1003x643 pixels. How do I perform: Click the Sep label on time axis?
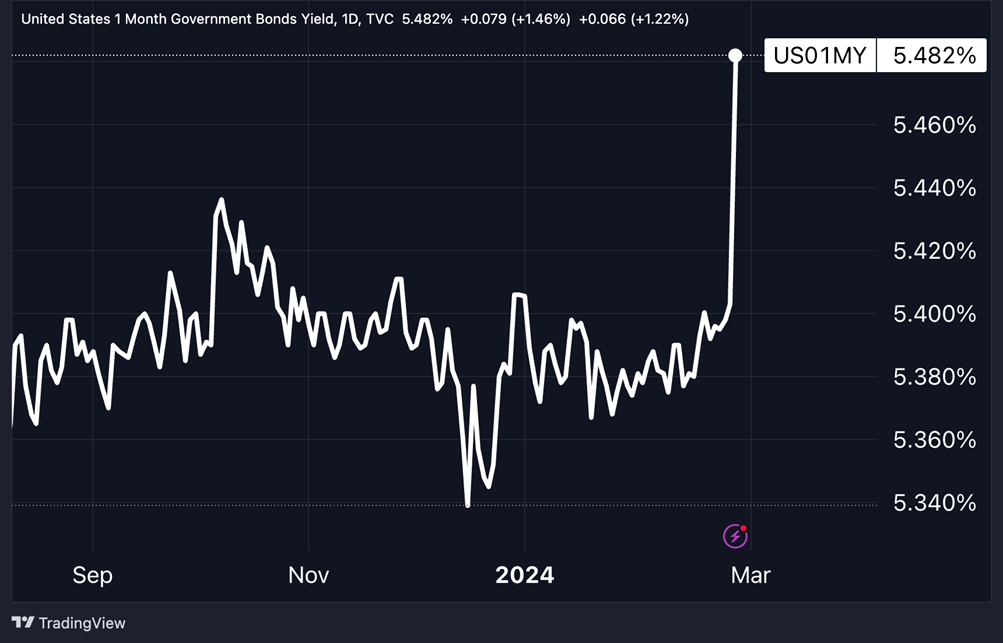[x=92, y=575]
